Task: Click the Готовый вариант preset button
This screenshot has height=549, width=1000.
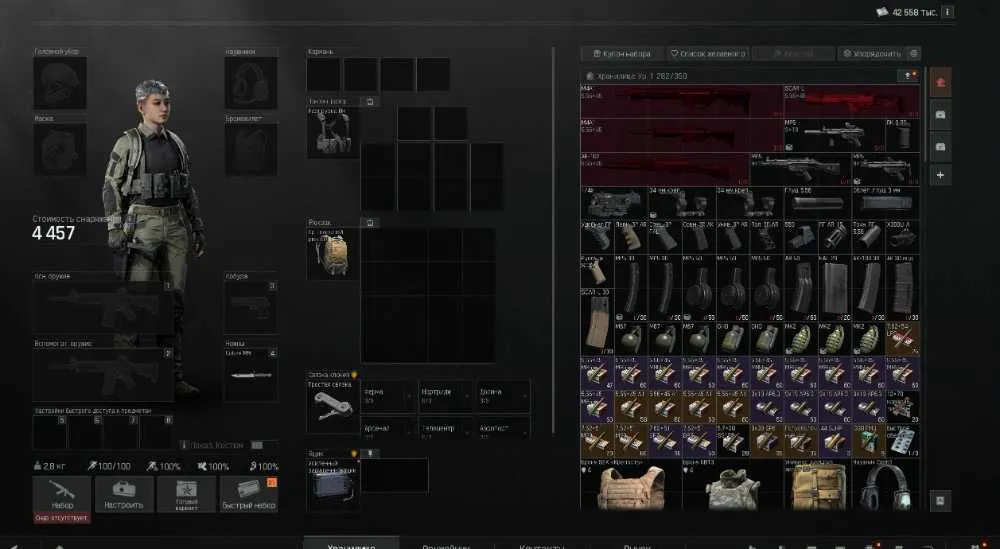Action: point(186,494)
